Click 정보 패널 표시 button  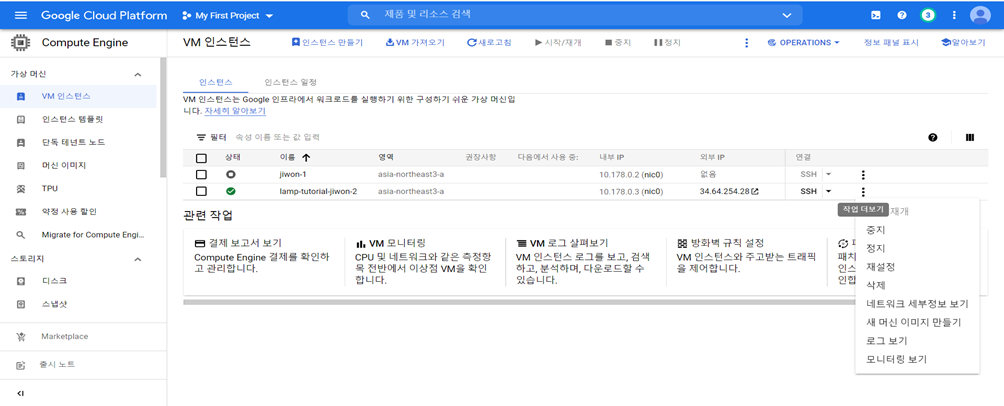[891, 43]
